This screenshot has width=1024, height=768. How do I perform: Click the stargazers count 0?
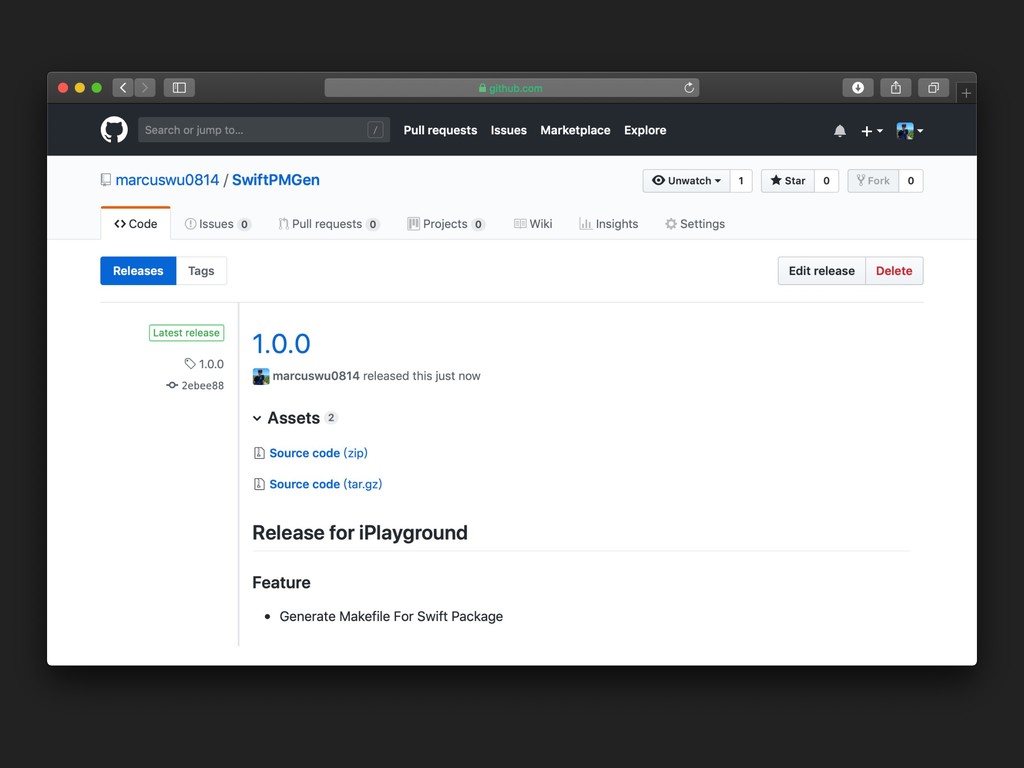pos(826,181)
